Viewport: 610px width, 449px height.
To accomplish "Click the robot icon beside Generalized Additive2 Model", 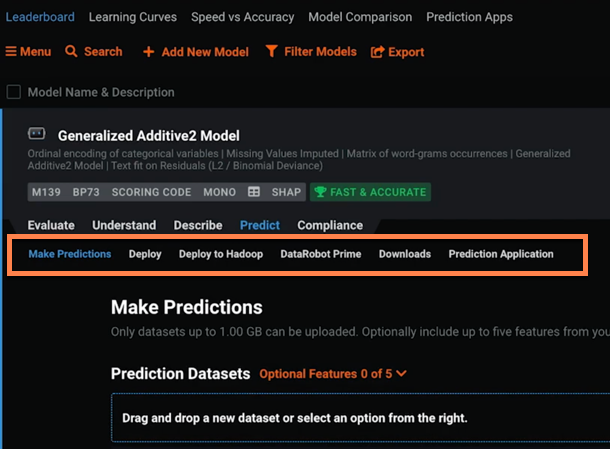I will tap(37, 134).
